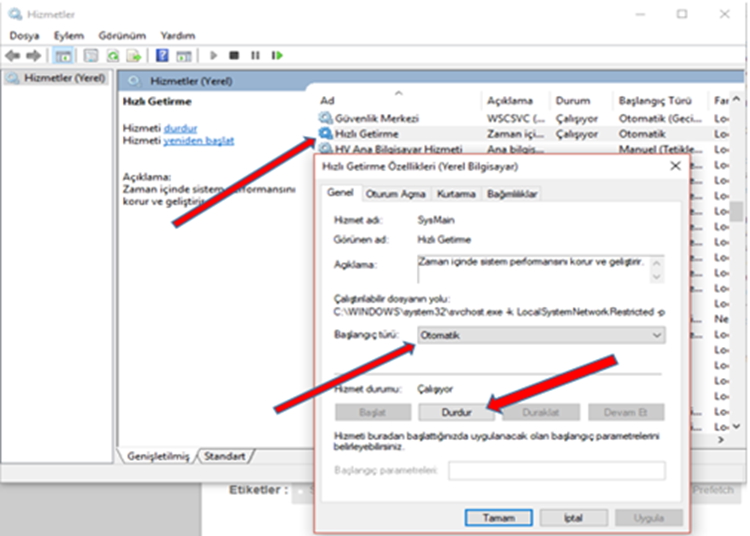This screenshot has width=750, height=536.
Task: Close the Hızlı Getirme Özellikleri dialog
Action: pyautogui.click(x=675, y=166)
